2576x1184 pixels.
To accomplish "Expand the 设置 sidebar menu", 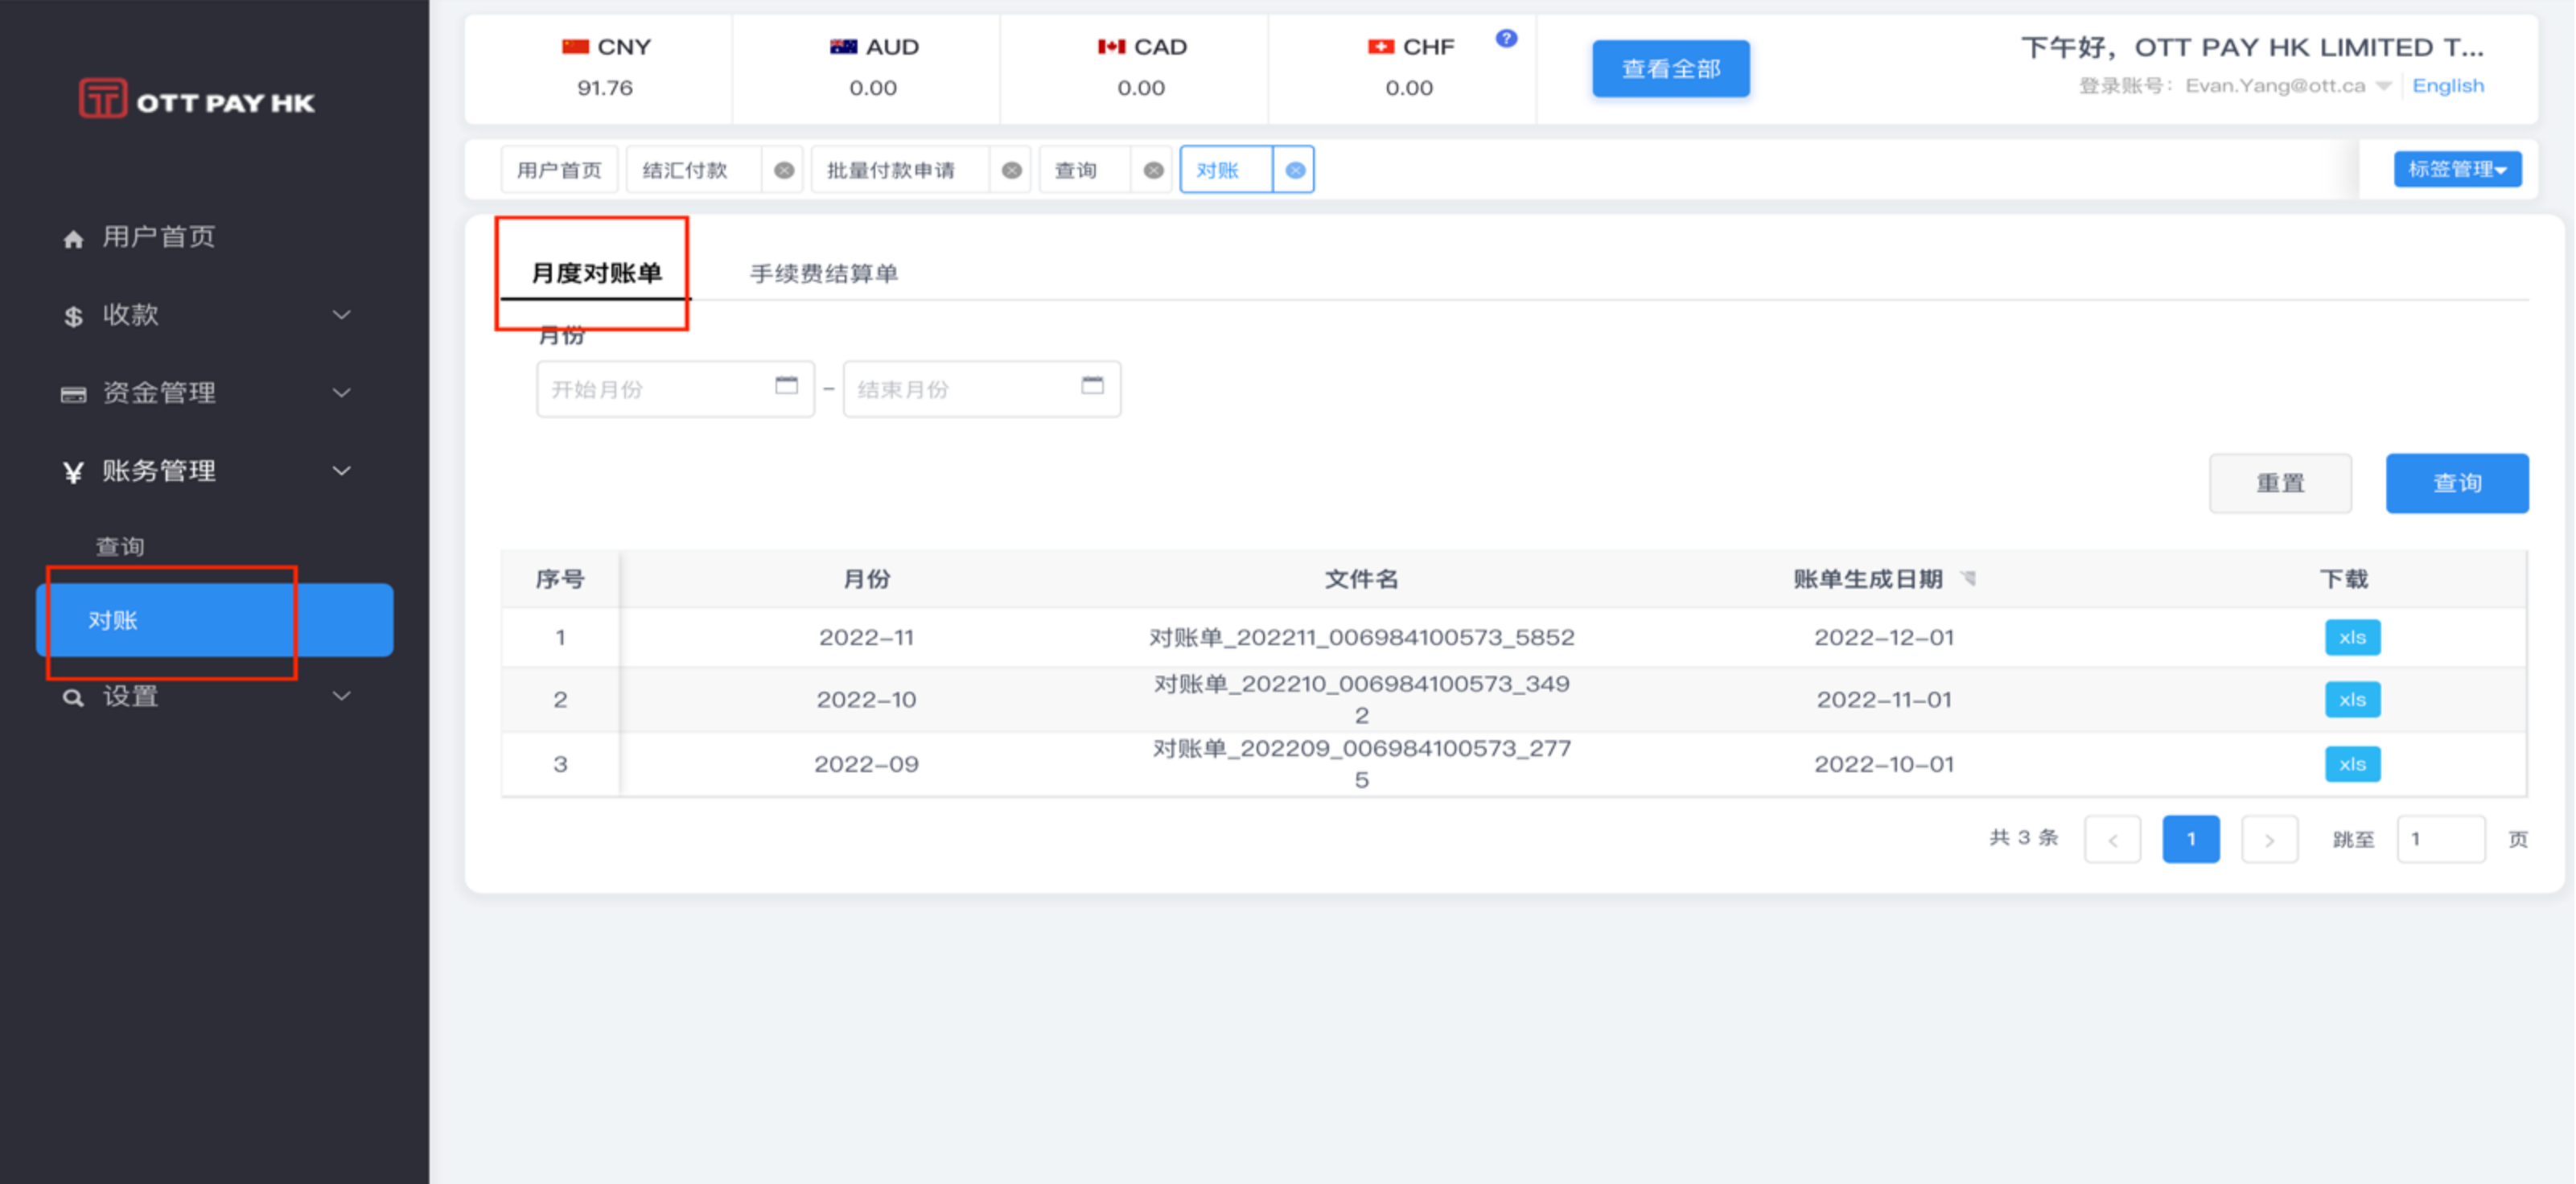I will pos(341,696).
